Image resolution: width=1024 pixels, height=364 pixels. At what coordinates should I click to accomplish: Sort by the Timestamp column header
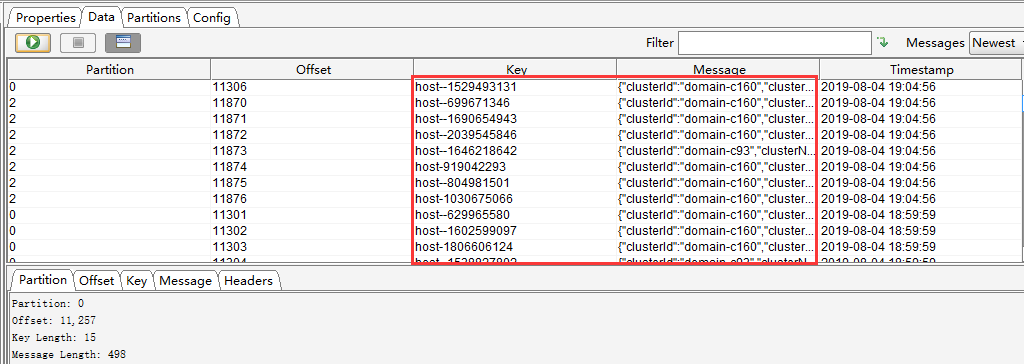921,69
